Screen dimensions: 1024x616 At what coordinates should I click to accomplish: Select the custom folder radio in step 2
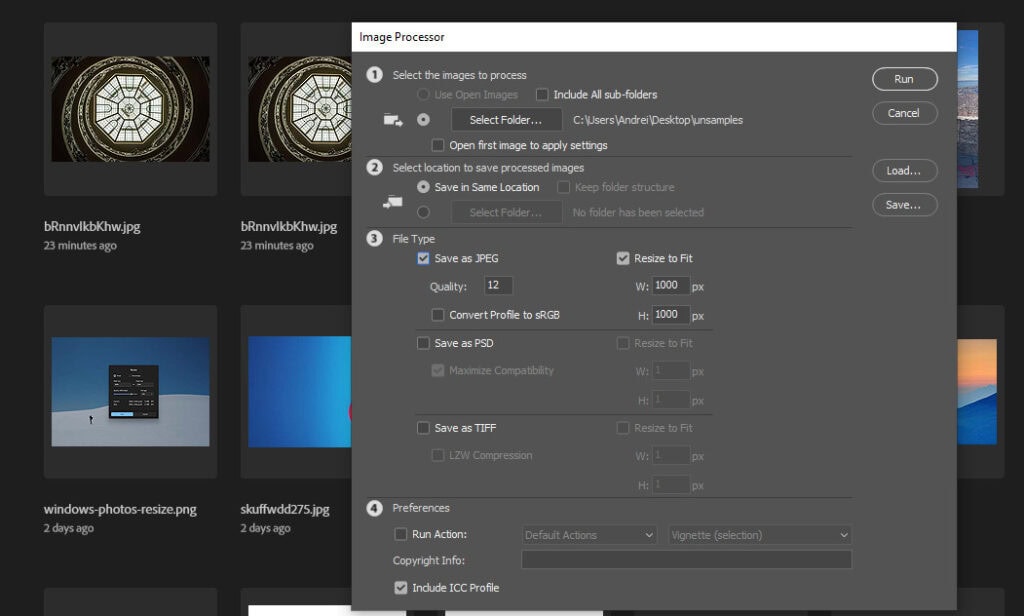click(x=425, y=211)
